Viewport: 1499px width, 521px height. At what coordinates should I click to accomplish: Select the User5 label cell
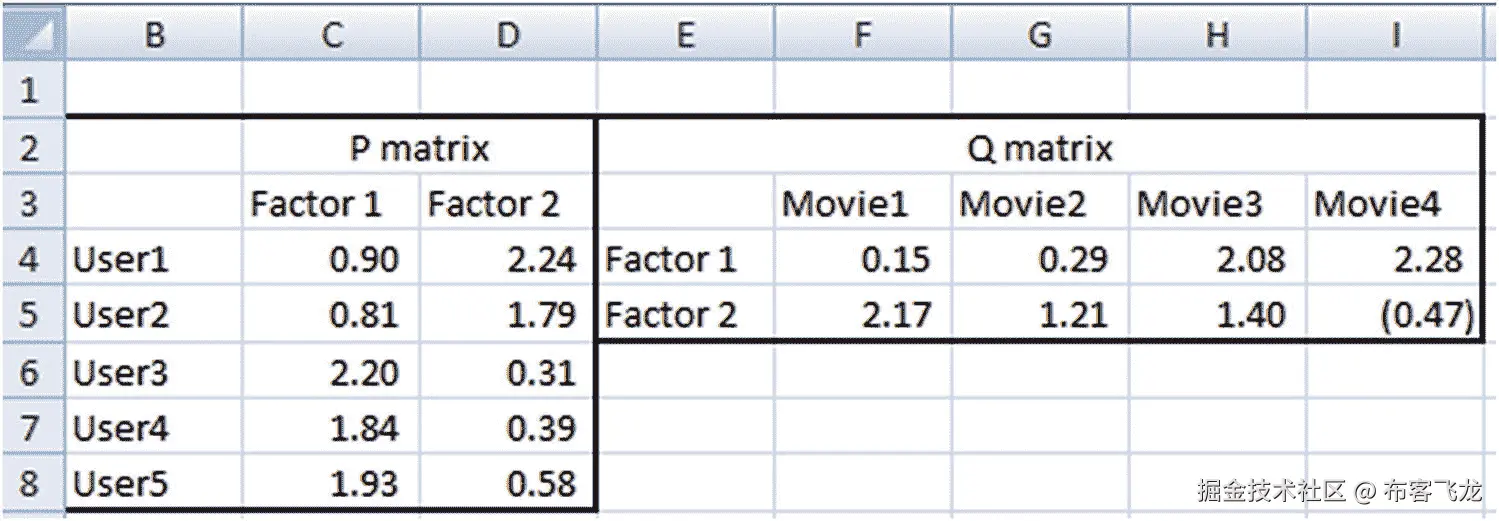(154, 485)
